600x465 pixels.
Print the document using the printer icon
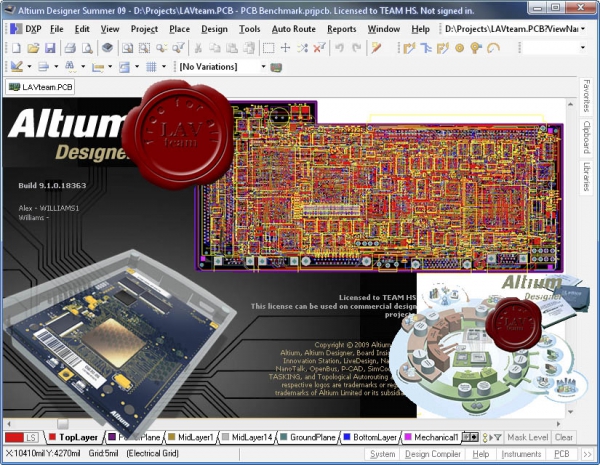(x=70, y=48)
